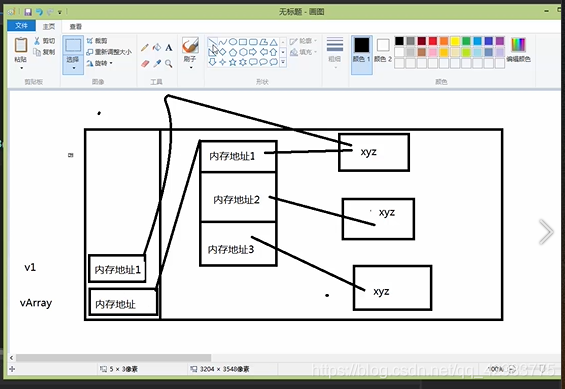Click 编辑颜色 (Edit colors) button
This screenshot has height=389, width=565.
click(518, 49)
